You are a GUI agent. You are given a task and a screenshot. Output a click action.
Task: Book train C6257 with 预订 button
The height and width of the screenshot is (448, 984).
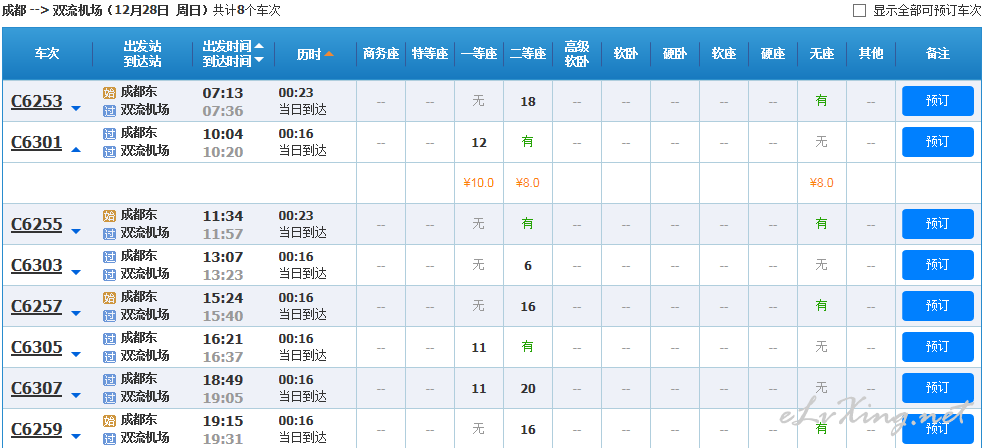tap(938, 306)
